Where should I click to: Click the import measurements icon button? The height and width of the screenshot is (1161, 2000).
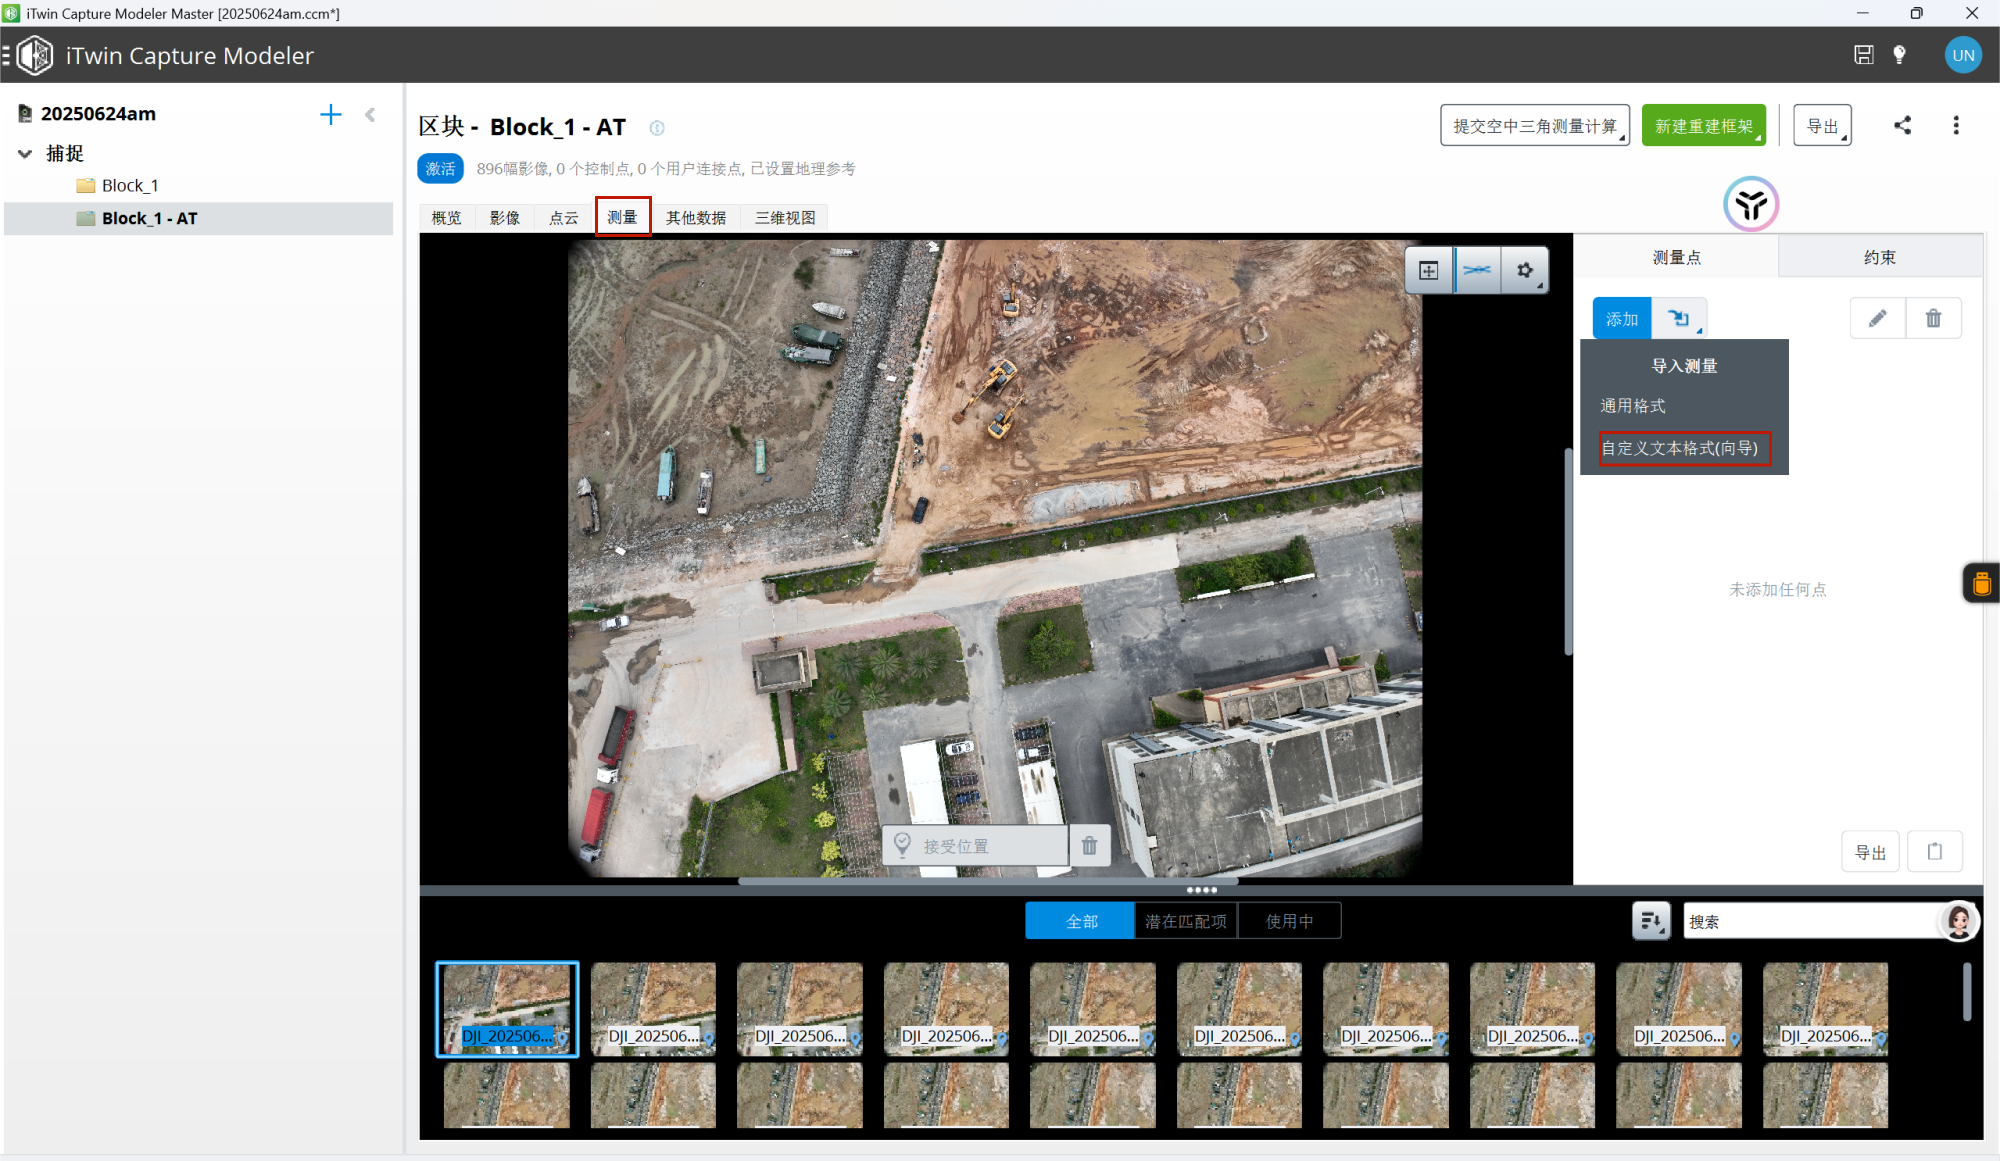pyautogui.click(x=1680, y=318)
